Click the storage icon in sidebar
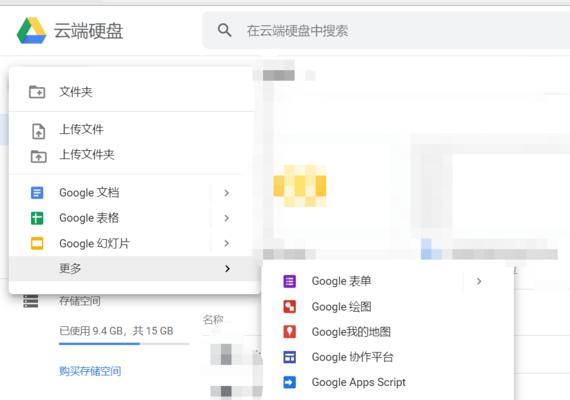Viewport: 570px width, 400px height. [31, 301]
